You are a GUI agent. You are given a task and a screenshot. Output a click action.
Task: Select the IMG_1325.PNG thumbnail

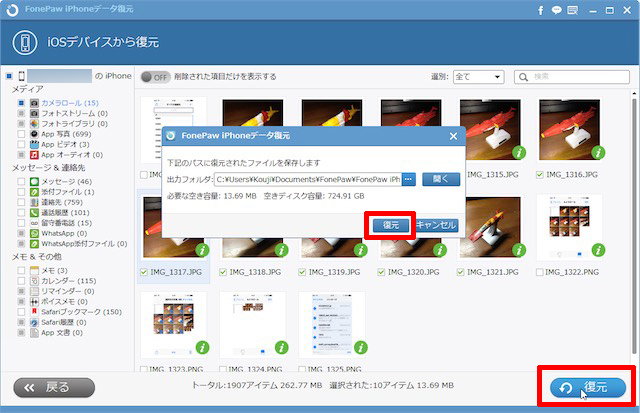pyautogui.click(x=332, y=324)
